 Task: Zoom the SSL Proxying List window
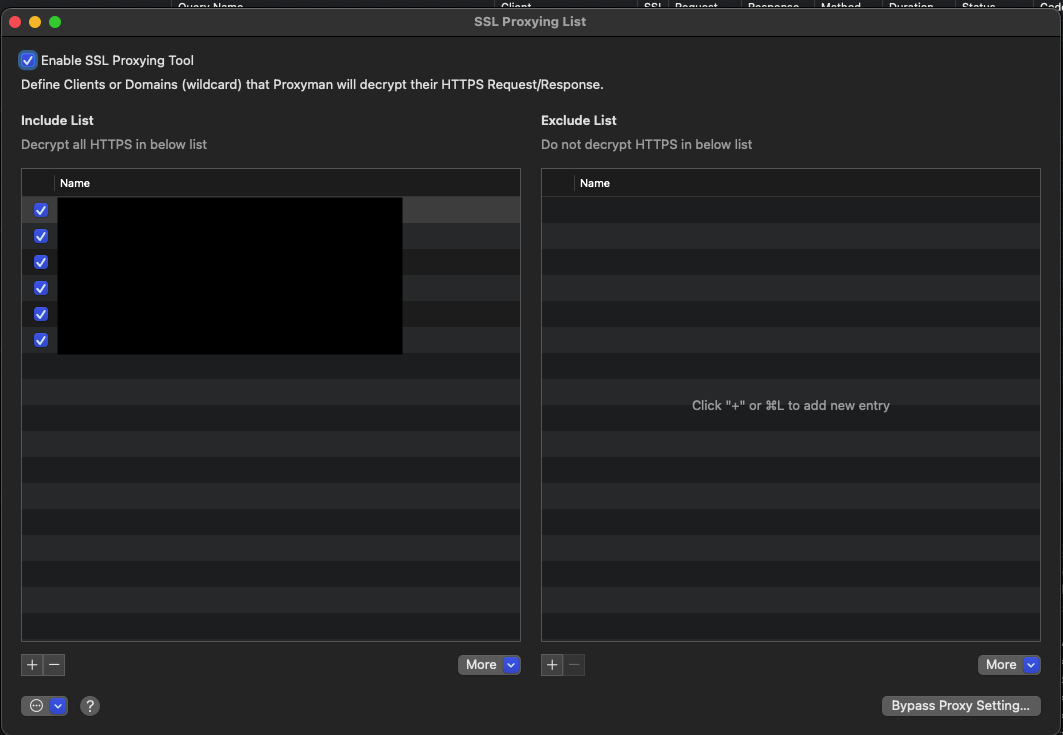pyautogui.click(x=55, y=22)
